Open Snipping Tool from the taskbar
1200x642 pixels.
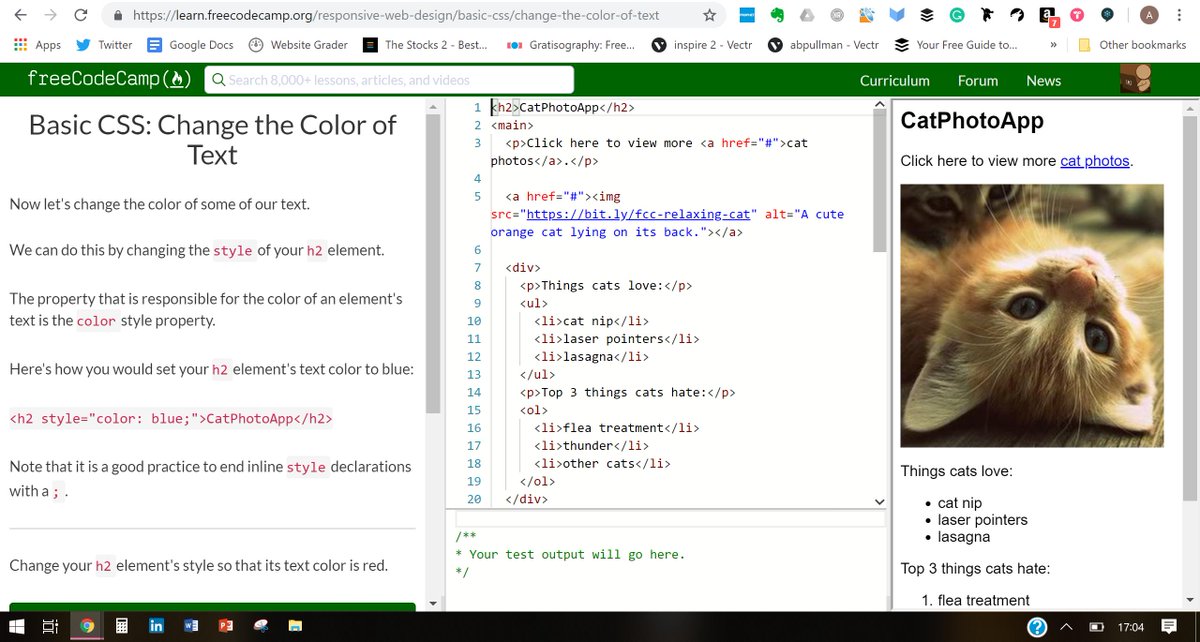click(x=261, y=627)
